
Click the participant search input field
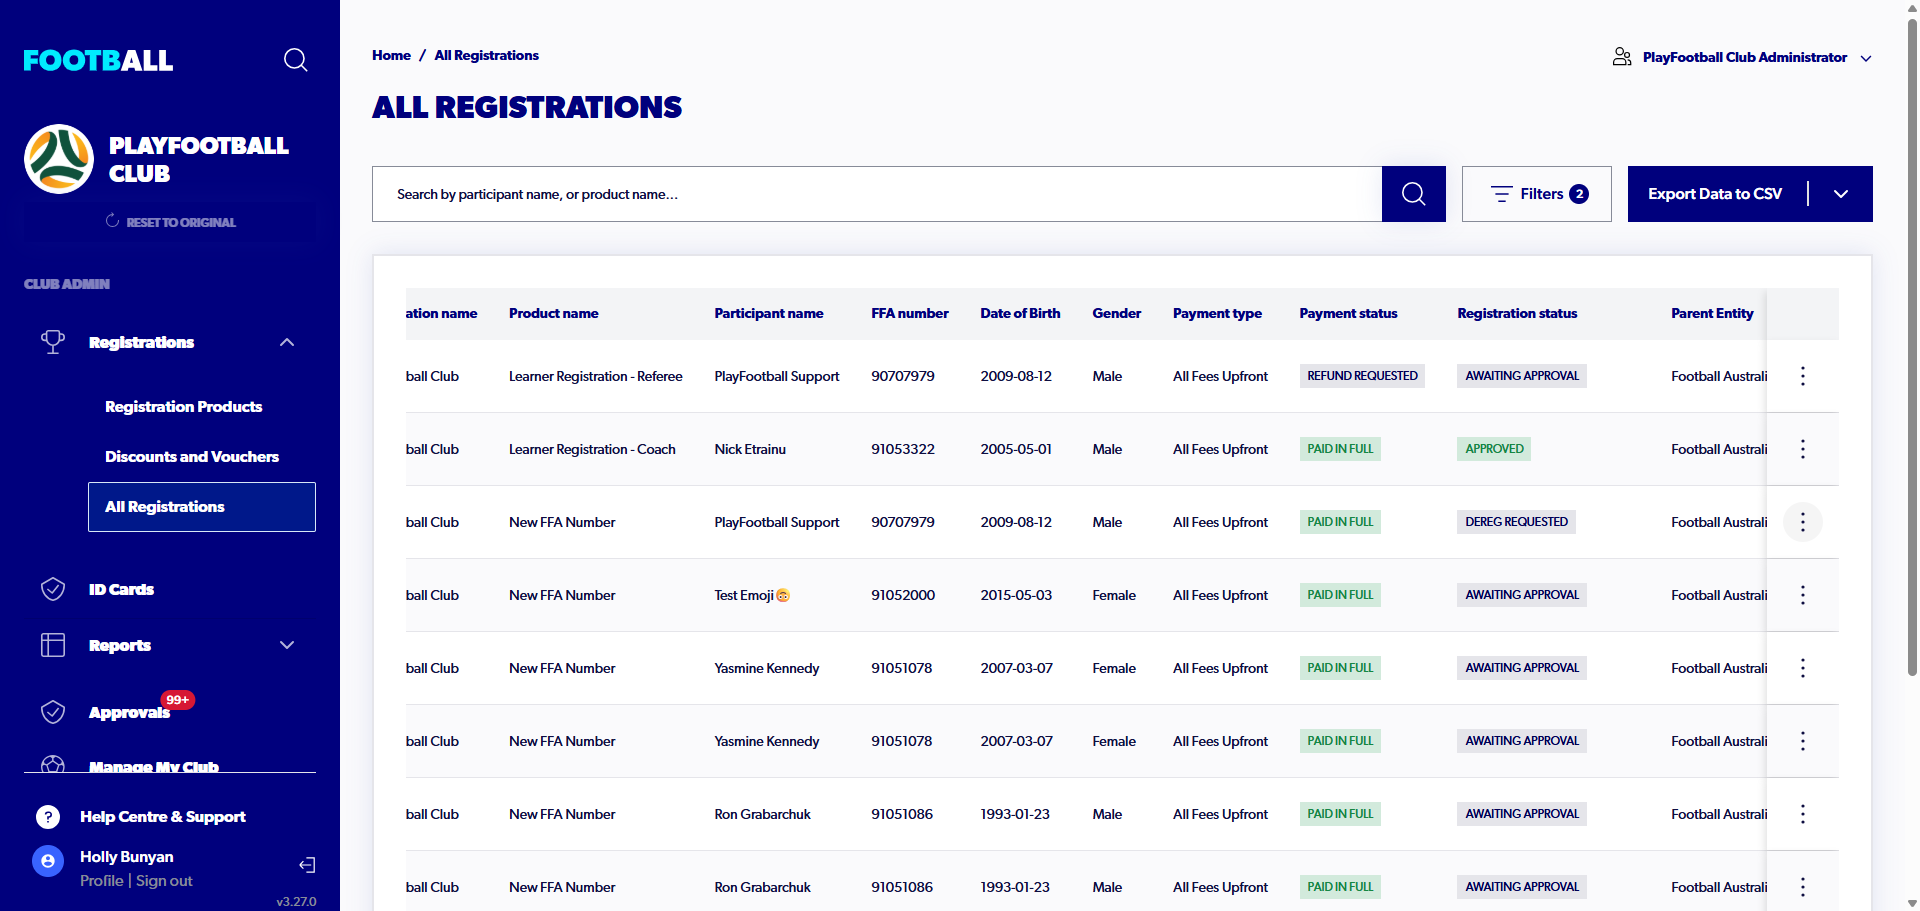[877, 194]
